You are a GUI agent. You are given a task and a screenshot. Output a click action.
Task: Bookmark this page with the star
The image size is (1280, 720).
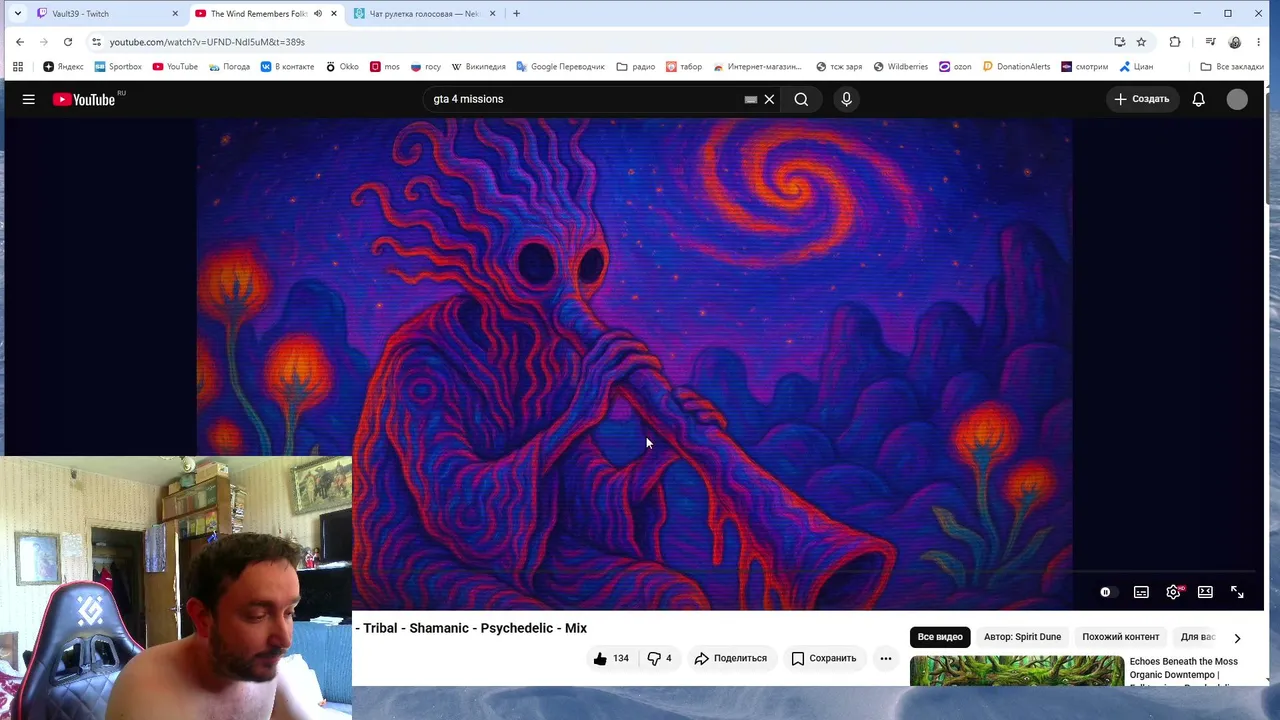[1141, 42]
